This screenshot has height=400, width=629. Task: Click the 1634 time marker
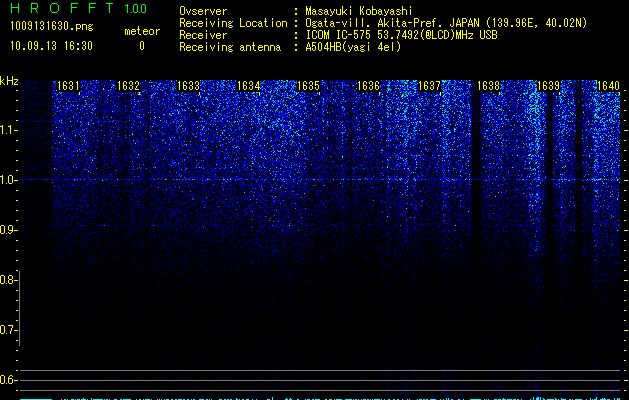[x=248, y=86]
